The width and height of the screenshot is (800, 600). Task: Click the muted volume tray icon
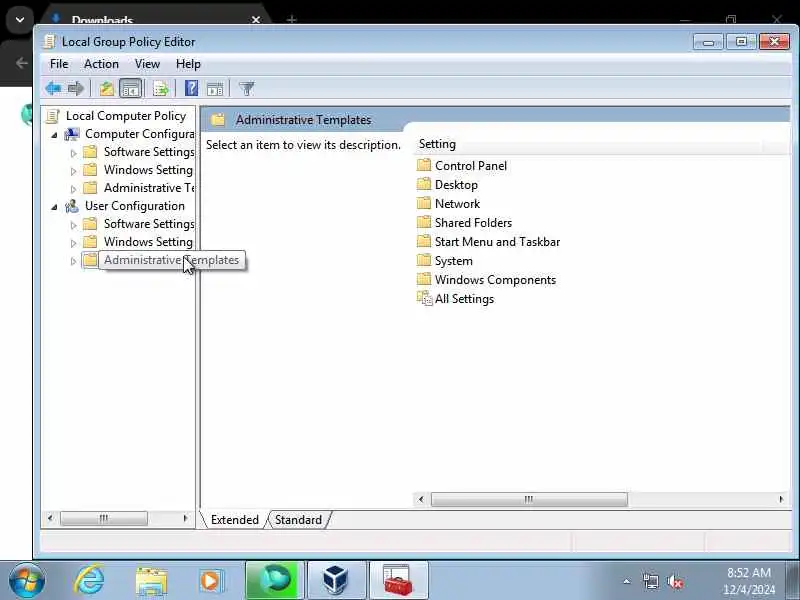pos(675,581)
